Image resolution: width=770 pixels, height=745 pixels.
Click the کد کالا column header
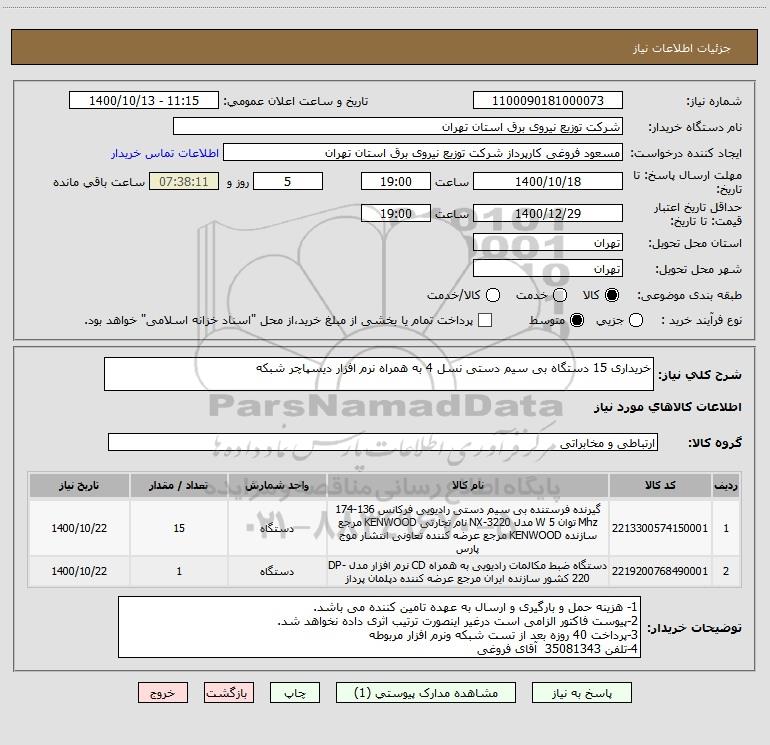tap(660, 486)
